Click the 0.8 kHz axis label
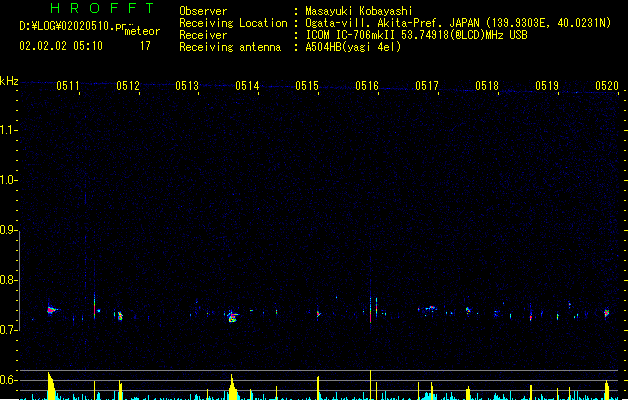The image size is (629, 400). [x=9, y=280]
